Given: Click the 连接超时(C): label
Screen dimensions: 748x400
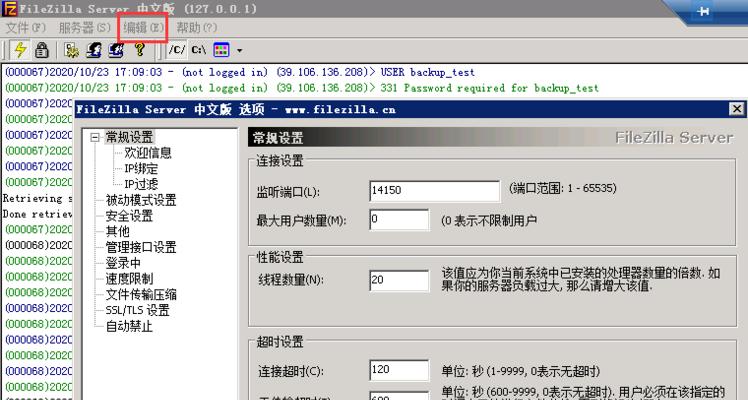Looking at the screenshot, I should point(291,371).
